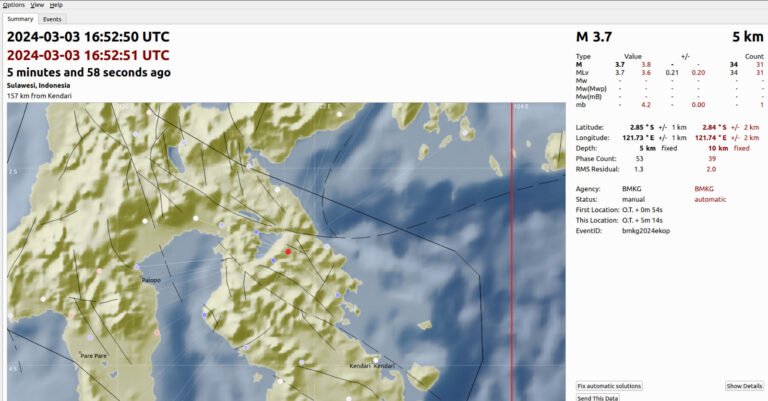The image size is (768, 401).
Task: Click the Fix automatic solutions button
Action: (609, 386)
